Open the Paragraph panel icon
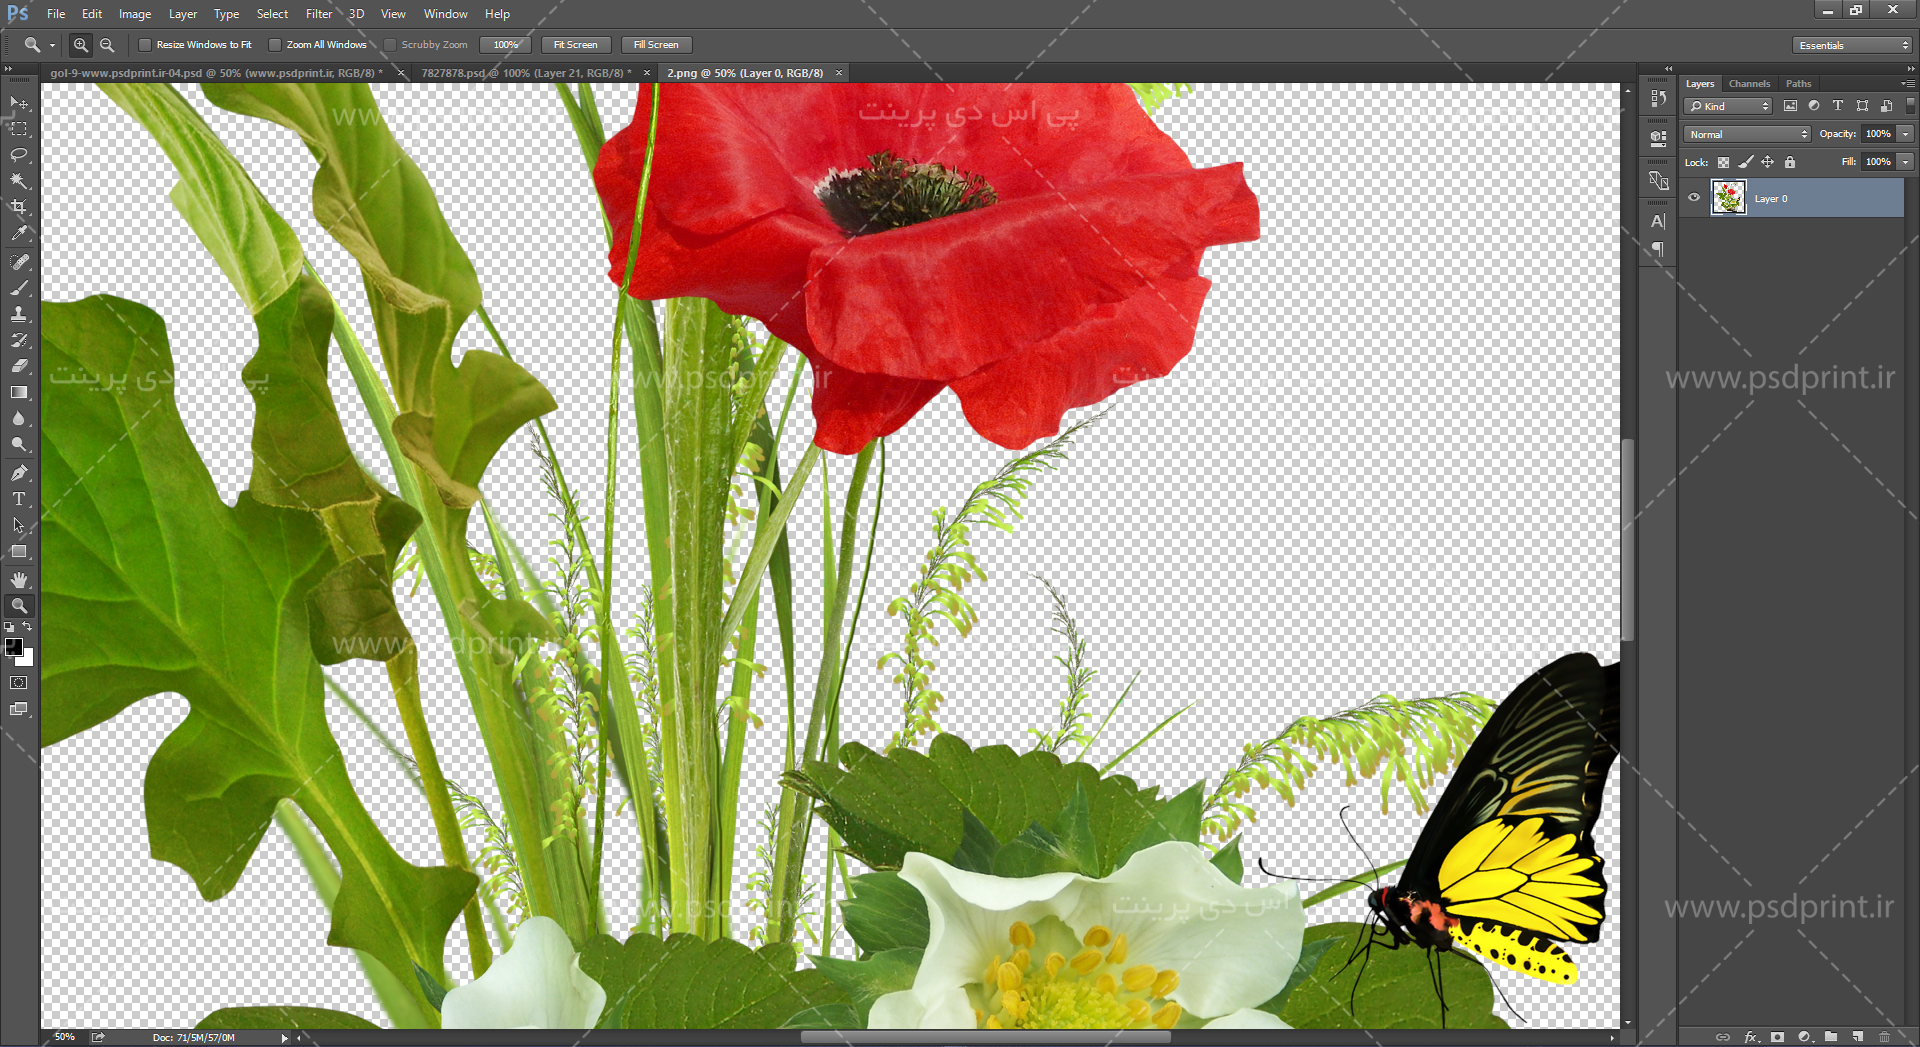This screenshot has width=1920, height=1047. click(x=1658, y=248)
